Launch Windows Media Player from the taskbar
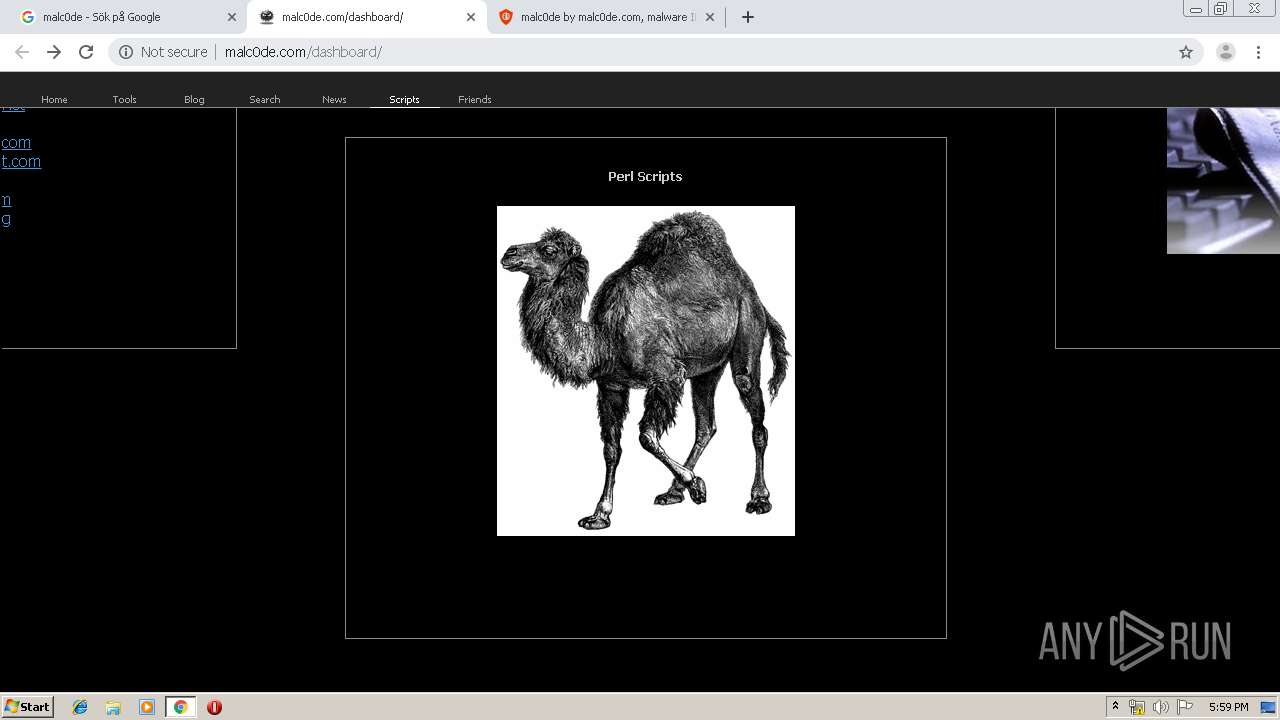Image resolution: width=1280 pixels, height=720 pixels. 147,707
